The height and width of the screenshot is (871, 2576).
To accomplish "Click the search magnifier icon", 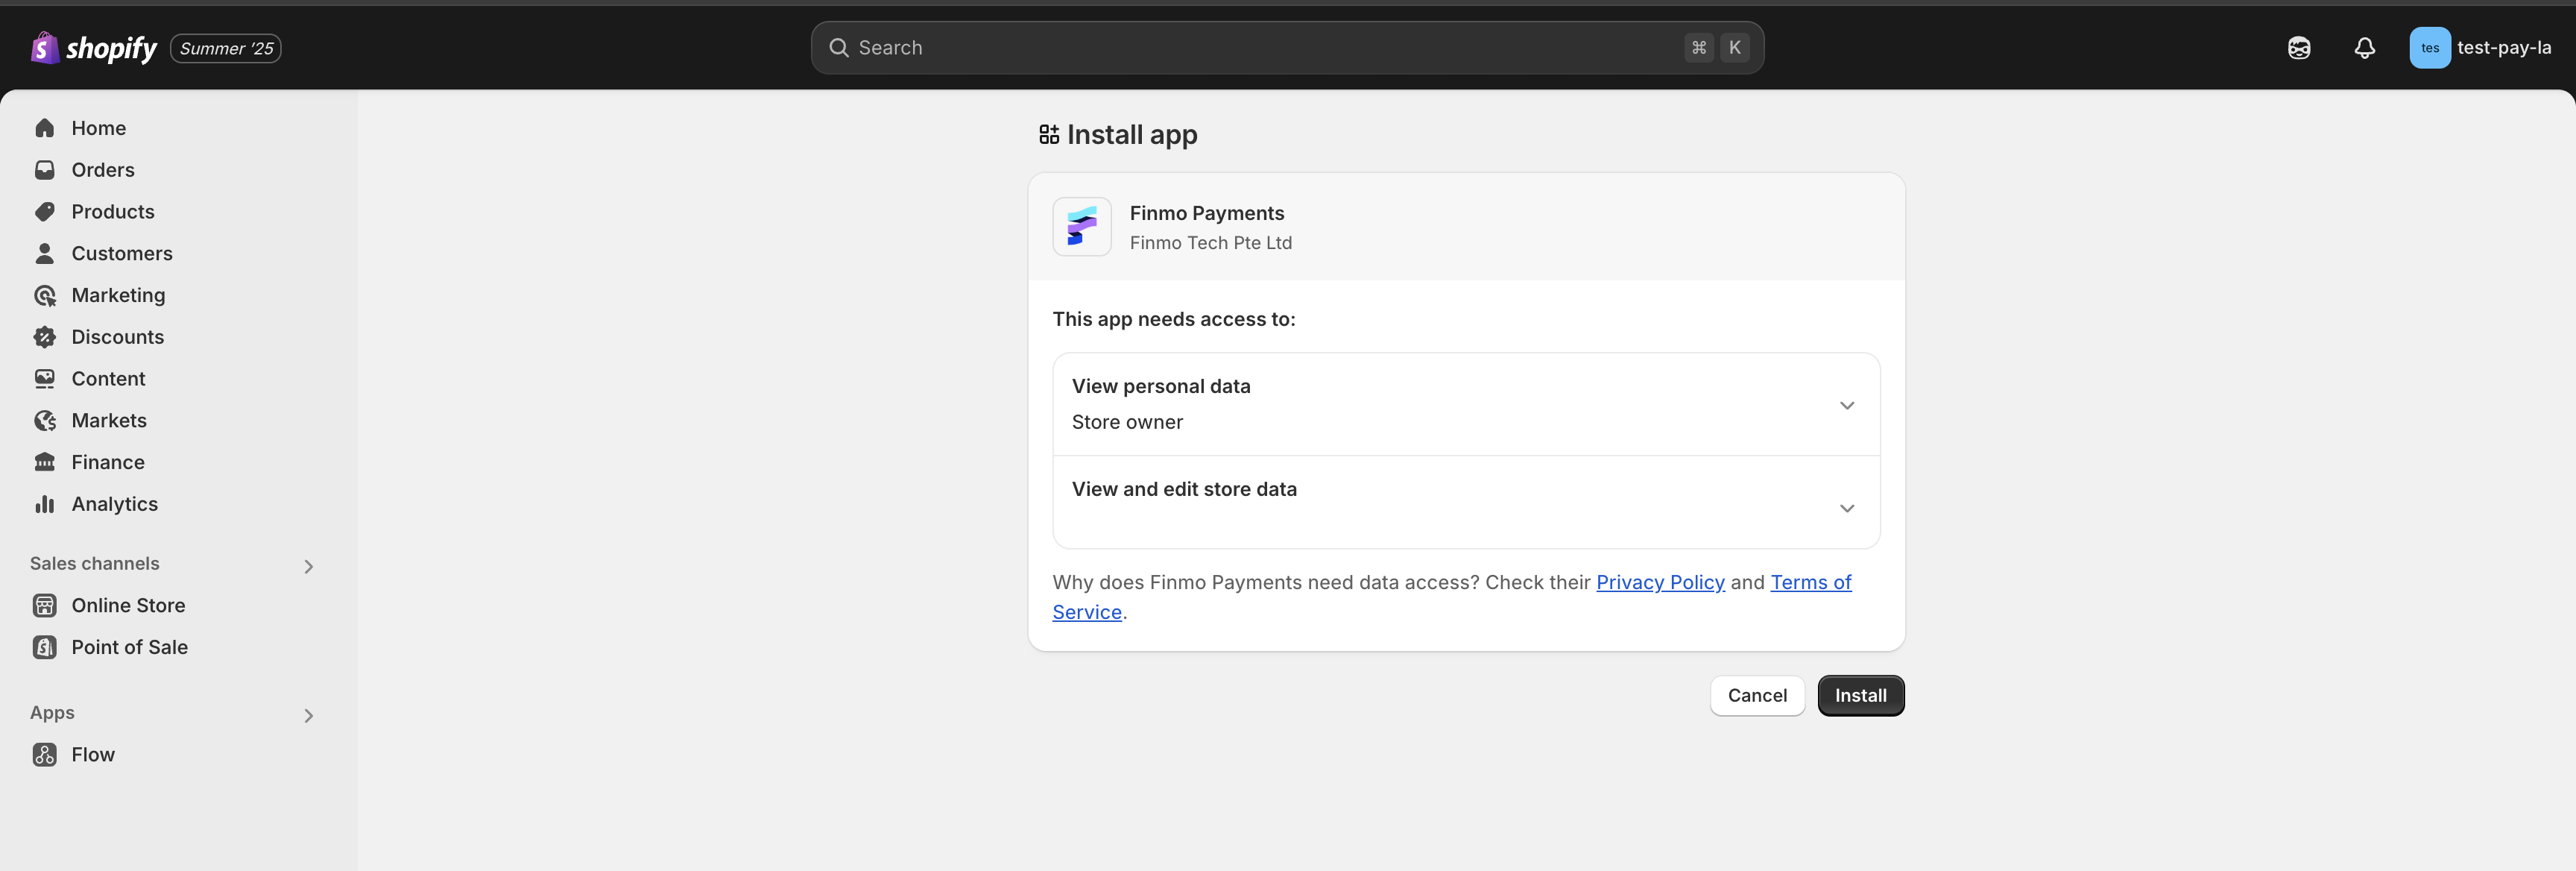I will [839, 48].
